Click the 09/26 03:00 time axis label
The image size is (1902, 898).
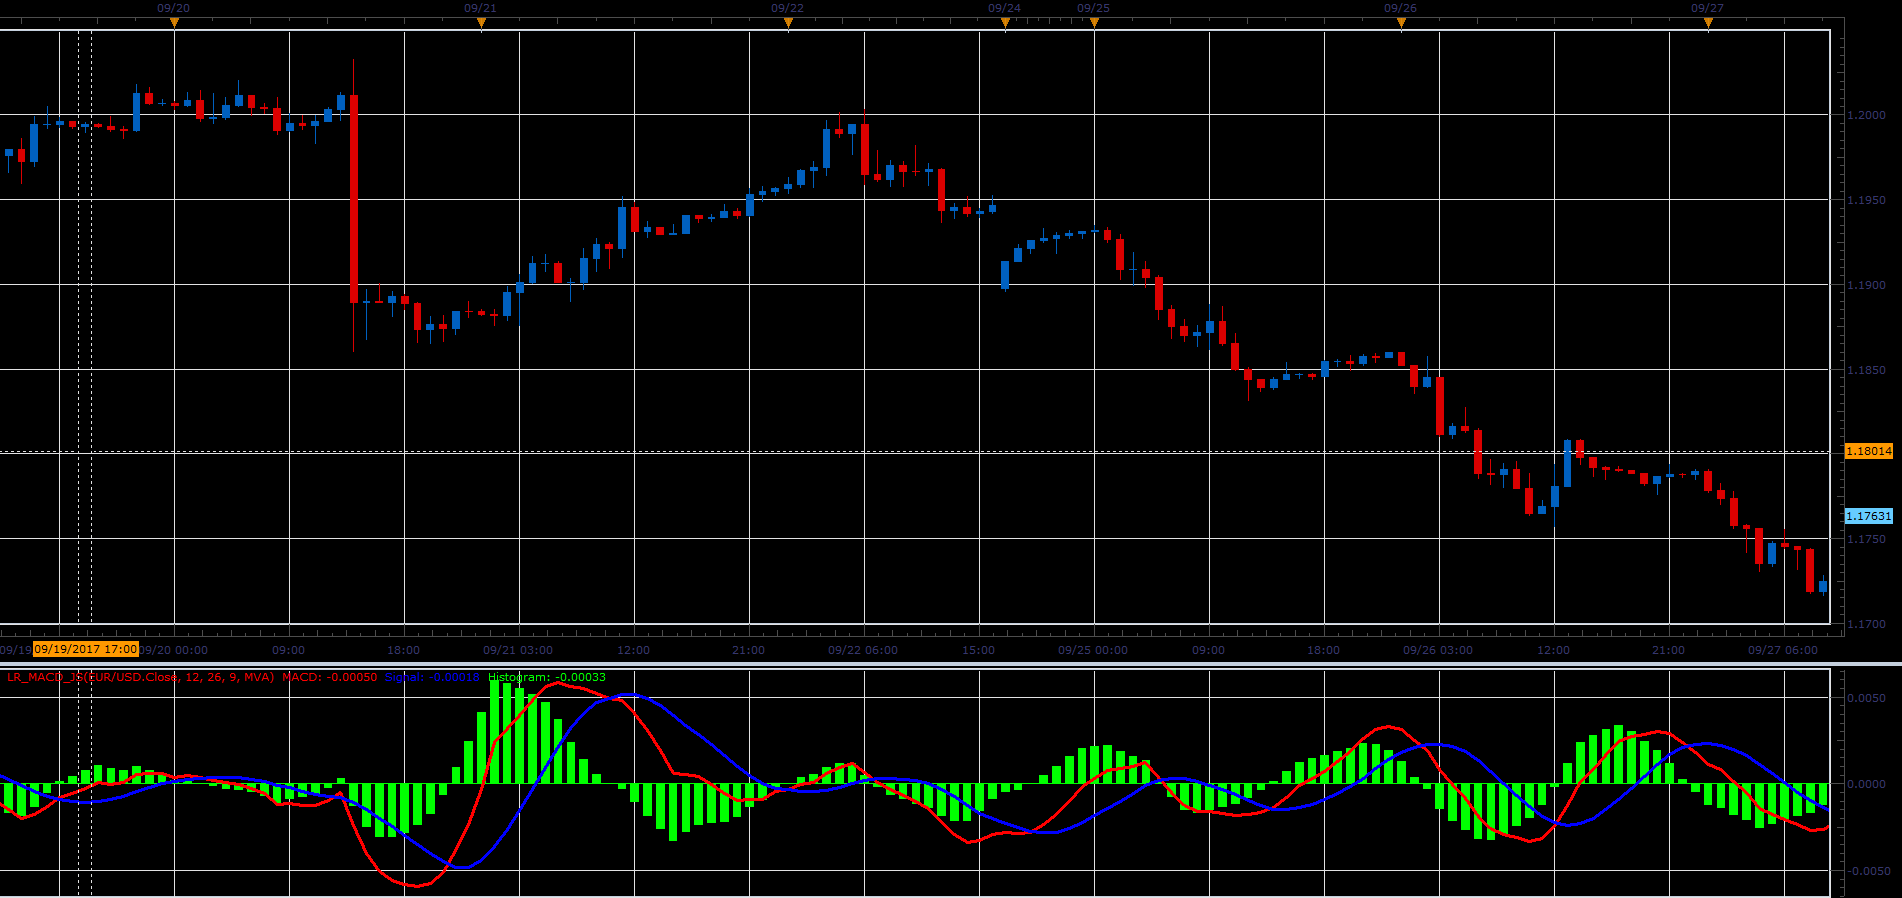tap(1438, 650)
